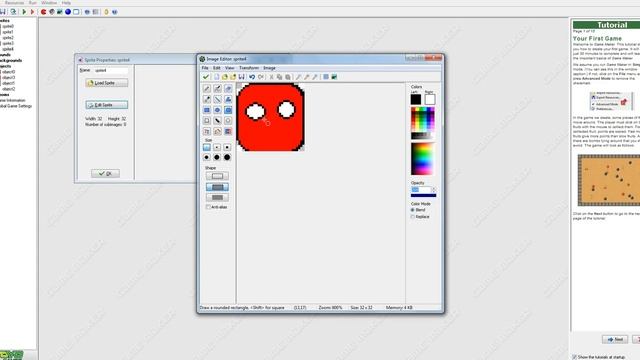
Task: Open the File menu in Image Editor
Action: 205,68
